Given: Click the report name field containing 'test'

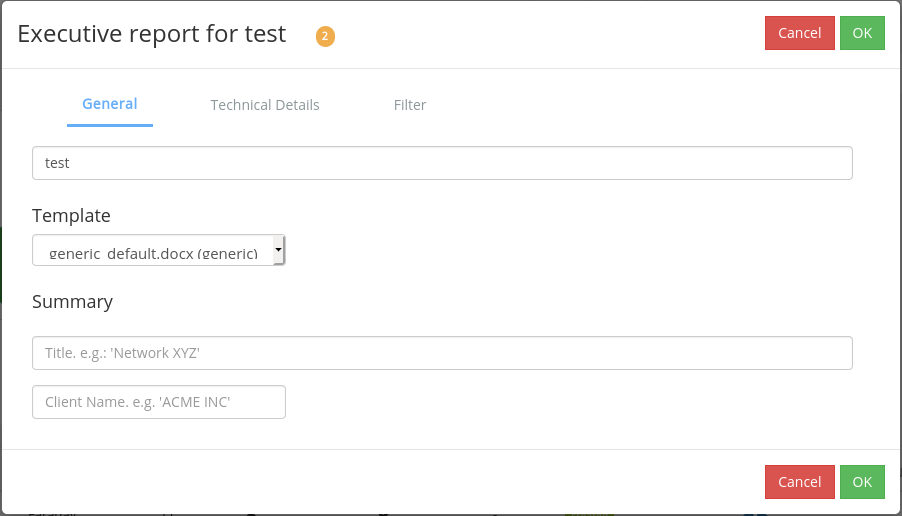Looking at the screenshot, I should click(x=442, y=163).
